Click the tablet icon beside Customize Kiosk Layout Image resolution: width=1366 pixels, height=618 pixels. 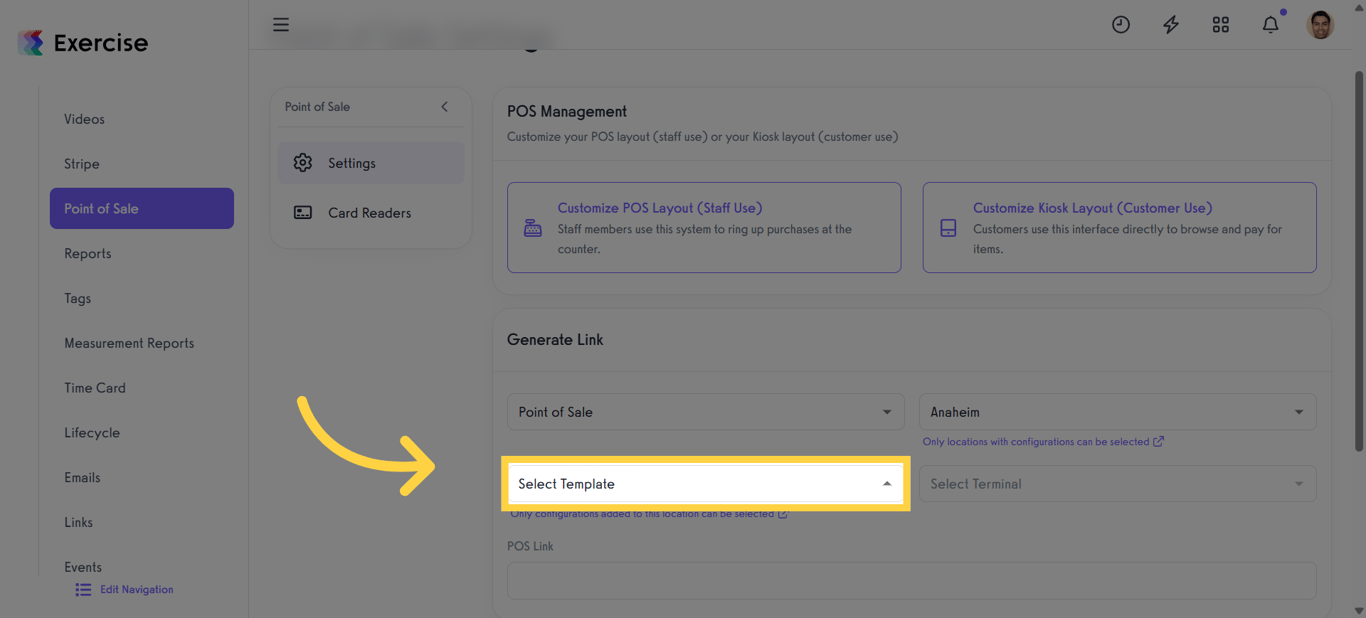[x=947, y=227]
